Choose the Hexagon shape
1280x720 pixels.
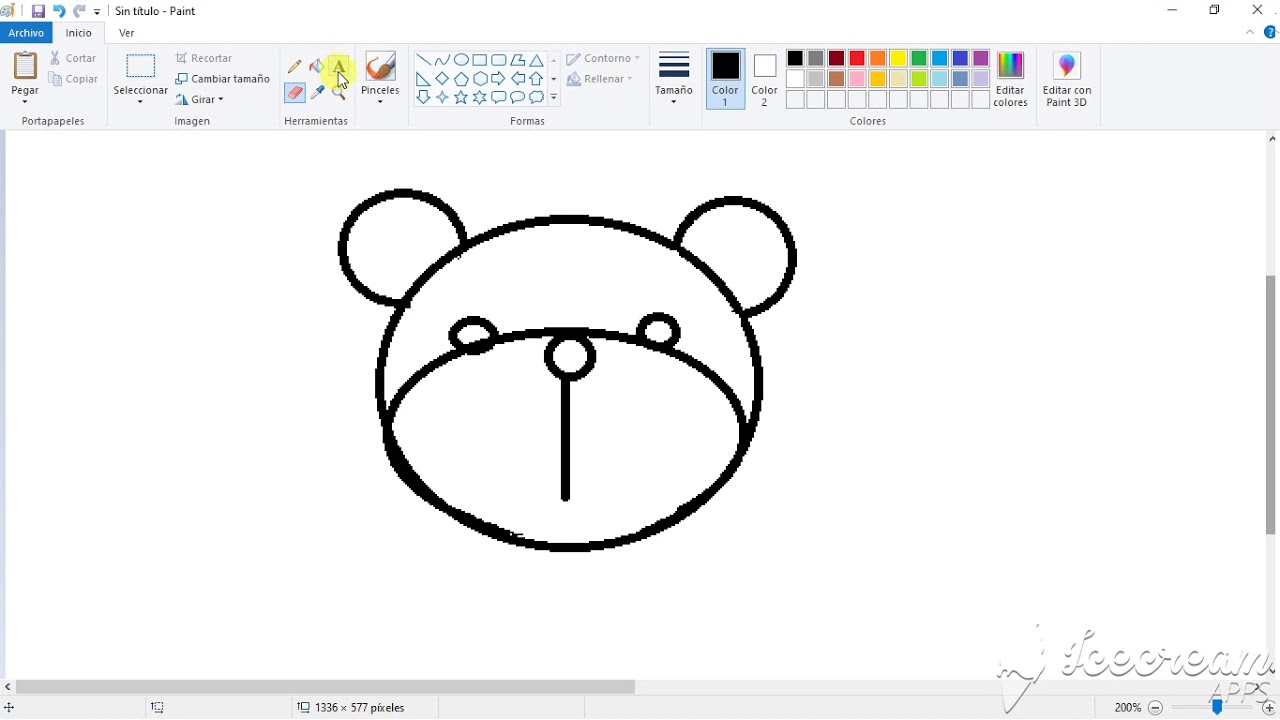[480, 79]
